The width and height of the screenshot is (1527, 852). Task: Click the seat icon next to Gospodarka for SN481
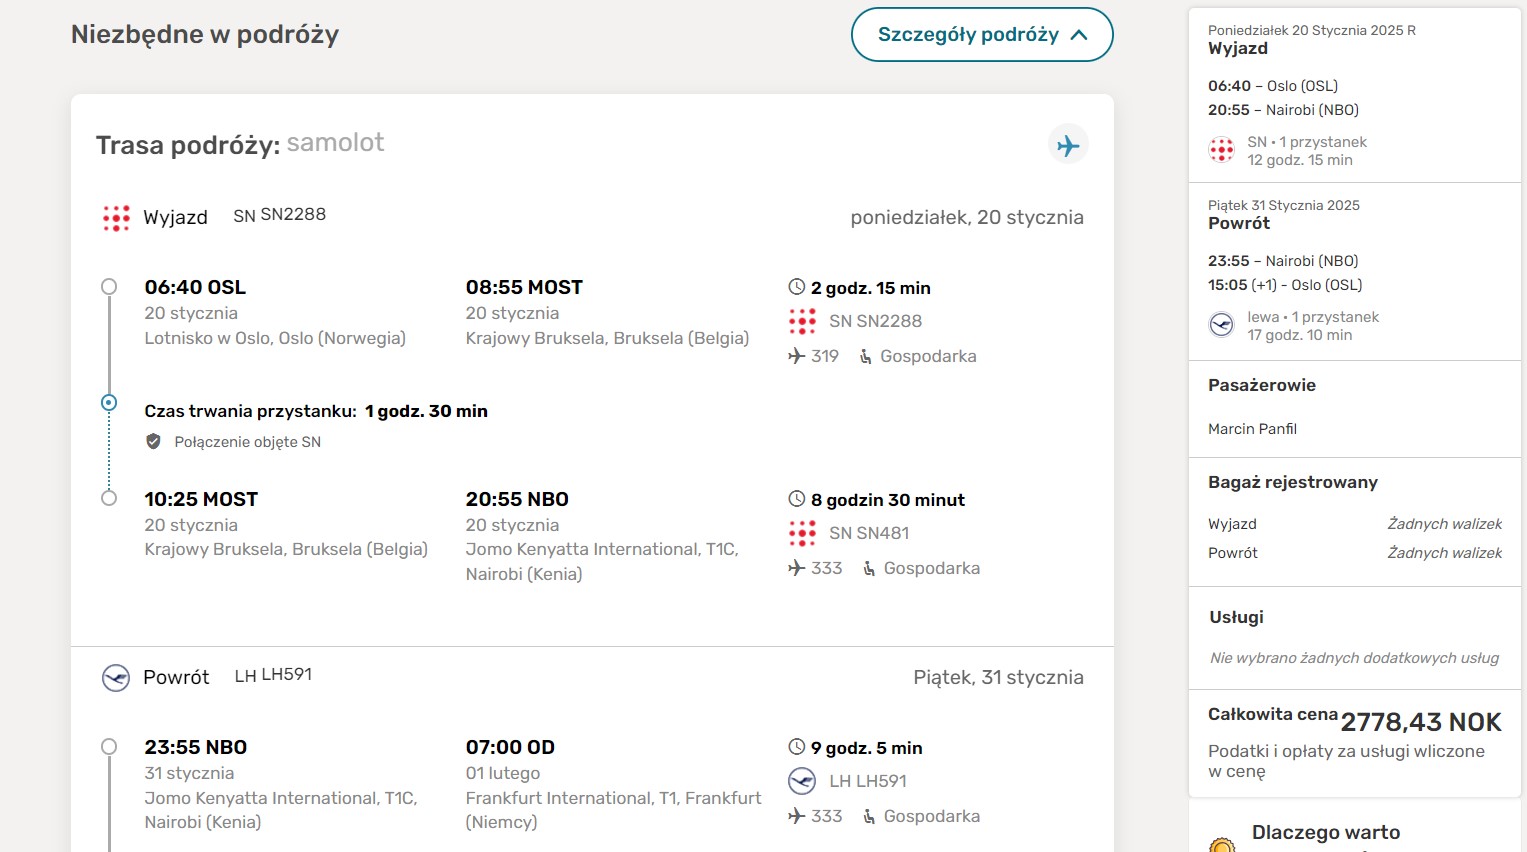click(869, 568)
